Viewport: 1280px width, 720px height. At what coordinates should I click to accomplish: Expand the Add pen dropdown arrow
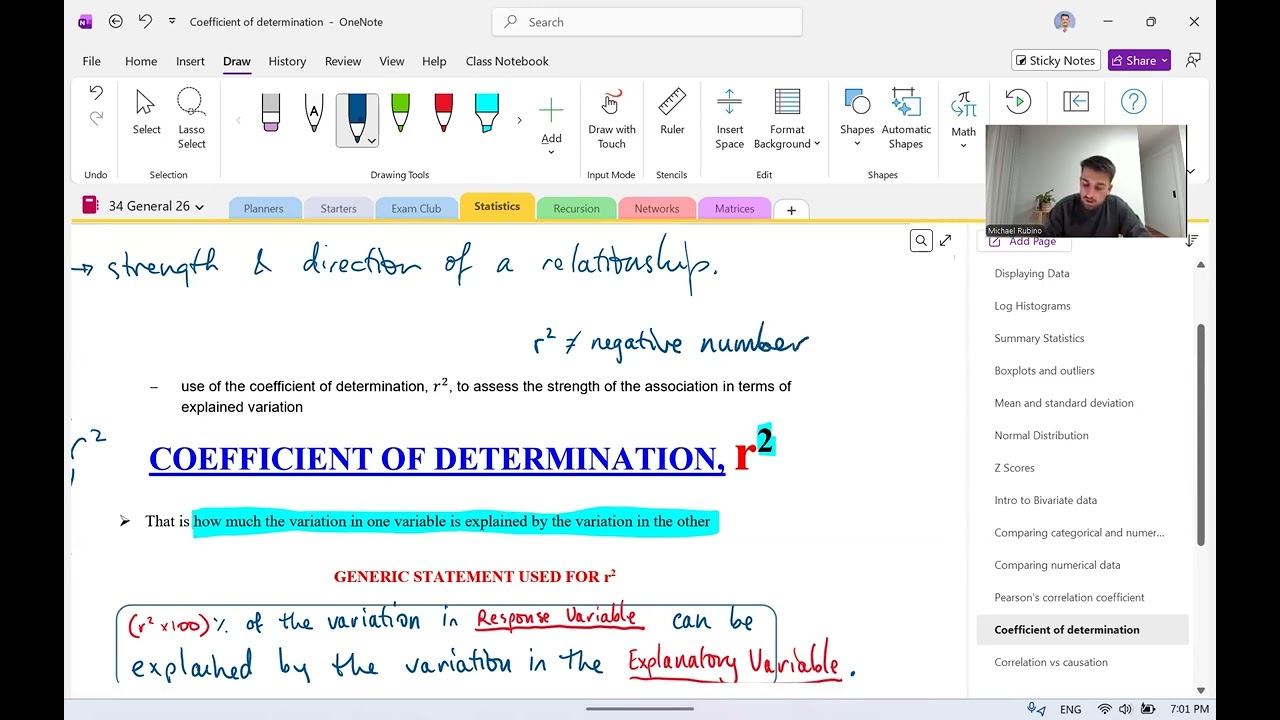(551, 152)
